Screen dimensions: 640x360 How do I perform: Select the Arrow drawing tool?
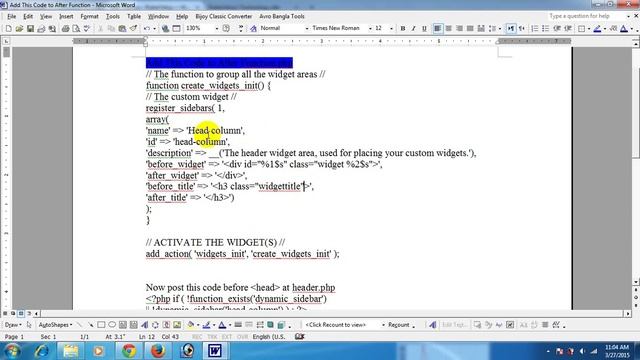[90, 325]
